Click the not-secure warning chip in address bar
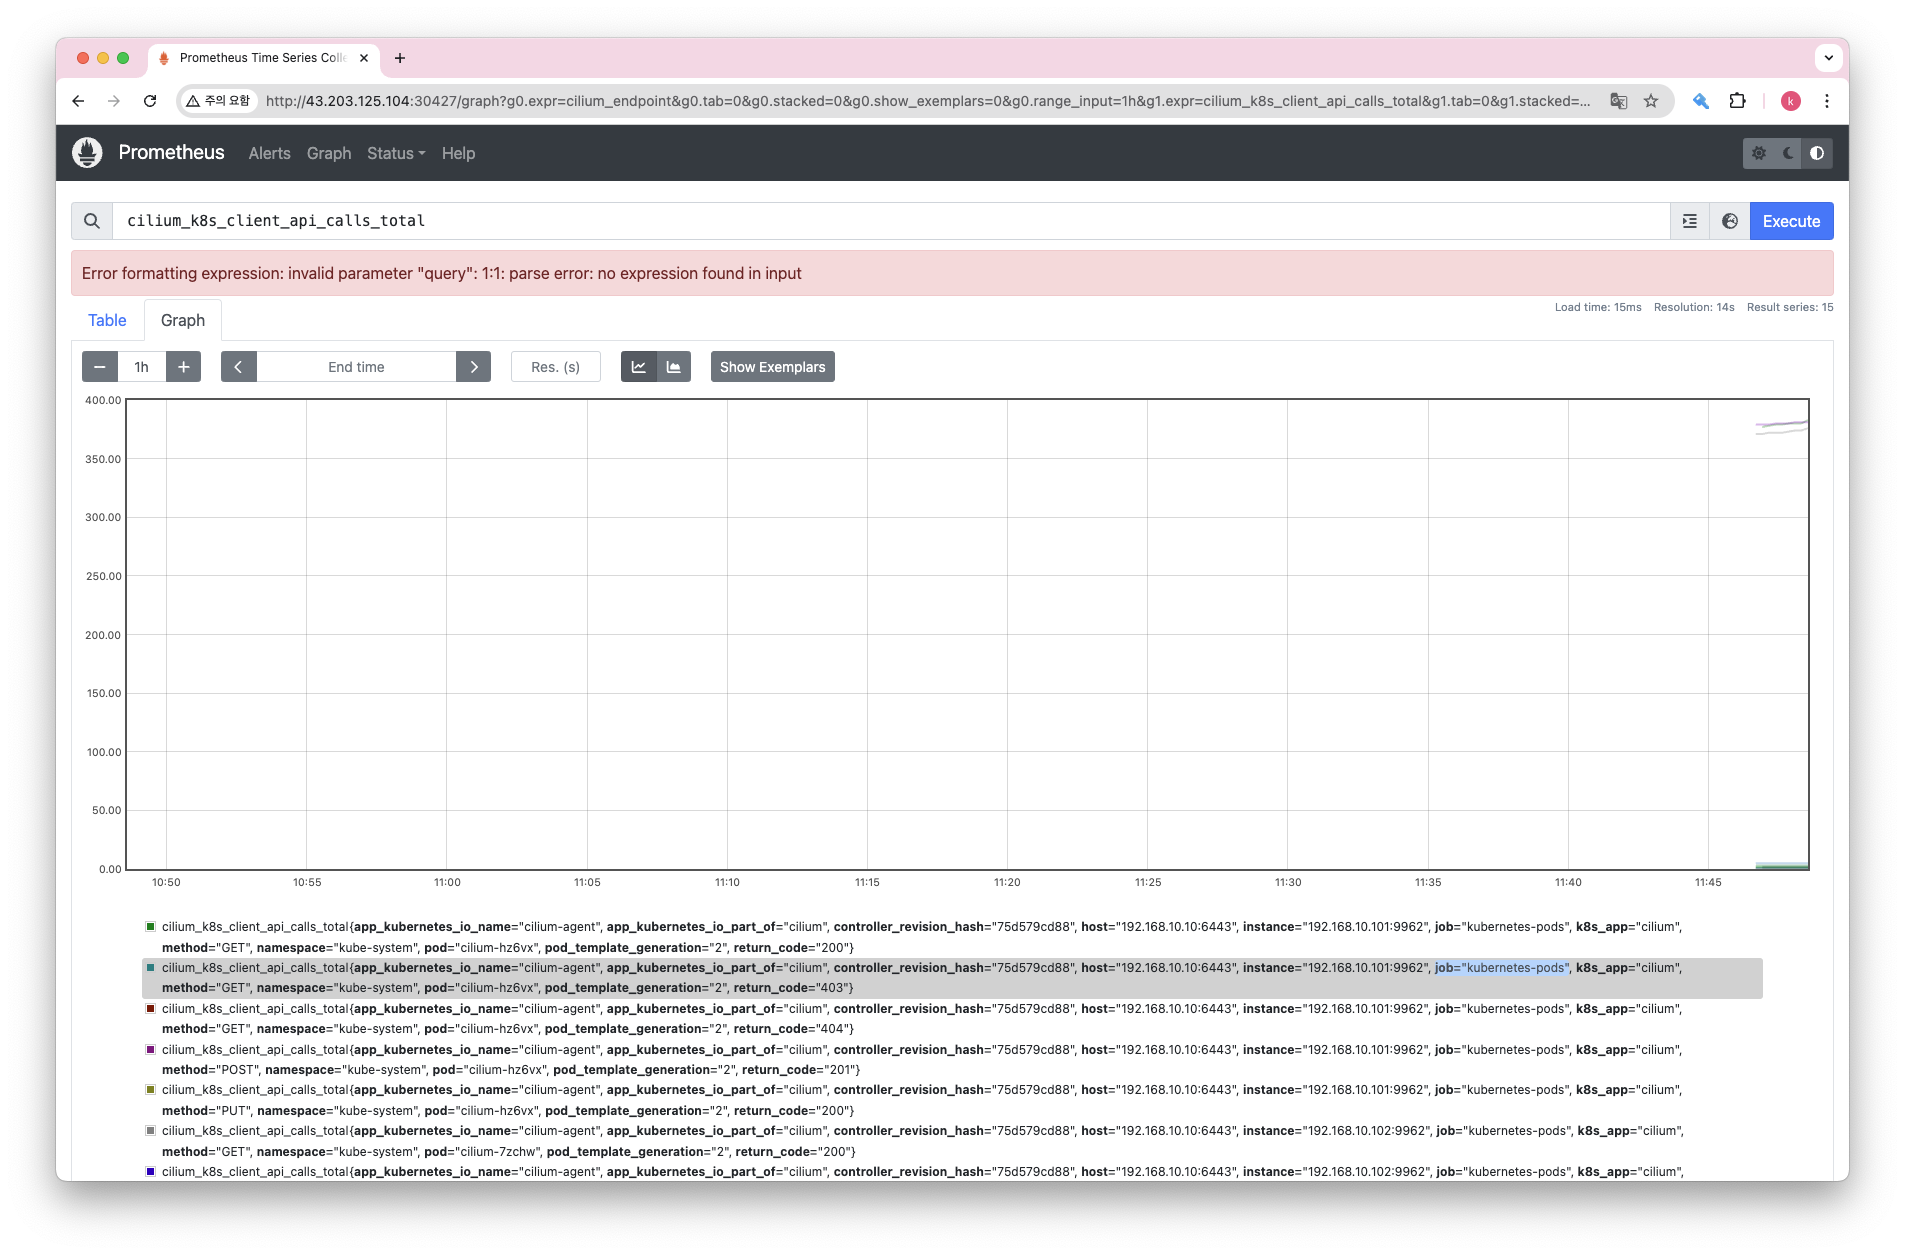This screenshot has width=1905, height=1255. (x=219, y=101)
